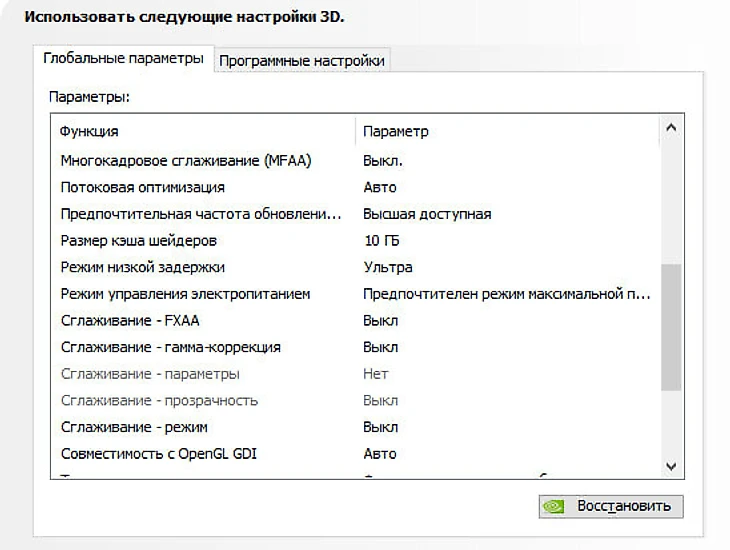The height and width of the screenshot is (550, 730).
Task: Click the scroll down arrow in settings list
Action: [671, 466]
